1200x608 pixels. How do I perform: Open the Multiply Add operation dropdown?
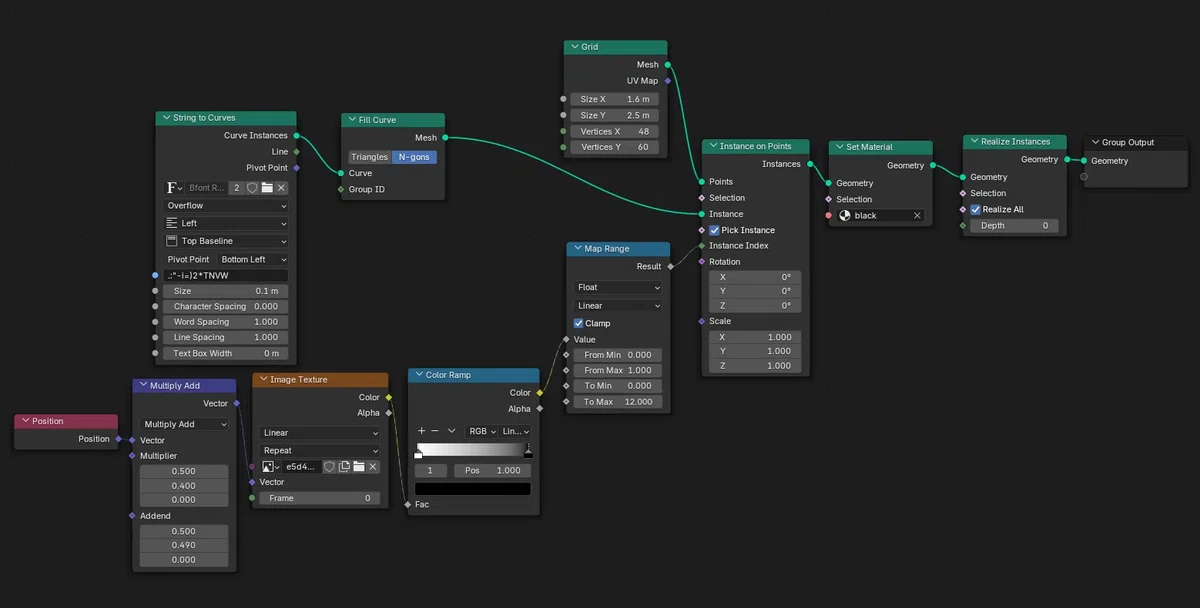click(184, 424)
